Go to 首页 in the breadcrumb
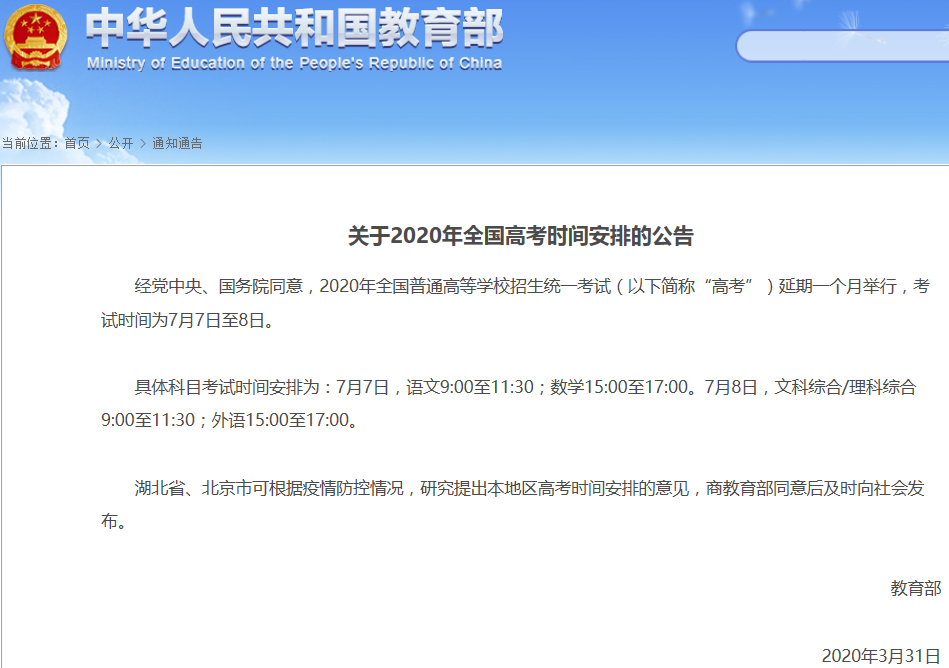 [77, 143]
